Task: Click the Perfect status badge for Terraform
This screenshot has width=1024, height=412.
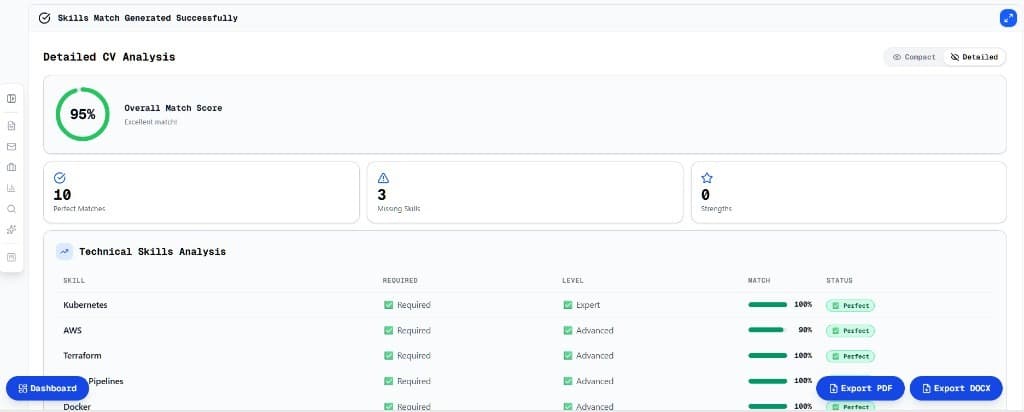Action: [850, 357]
